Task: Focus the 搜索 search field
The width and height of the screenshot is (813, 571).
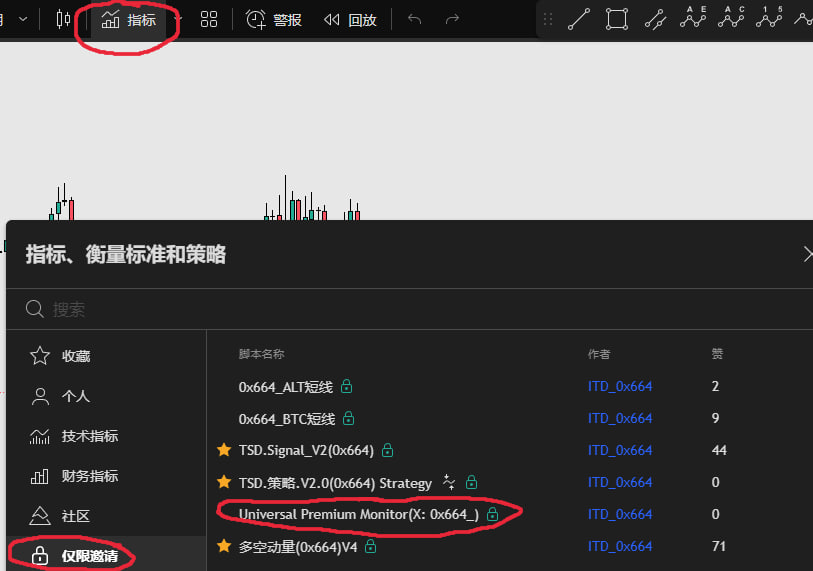Action: [410, 309]
